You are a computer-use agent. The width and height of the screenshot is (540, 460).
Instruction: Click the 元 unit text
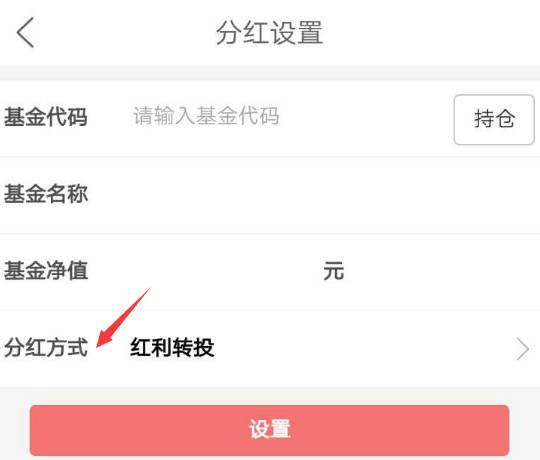pos(333,271)
